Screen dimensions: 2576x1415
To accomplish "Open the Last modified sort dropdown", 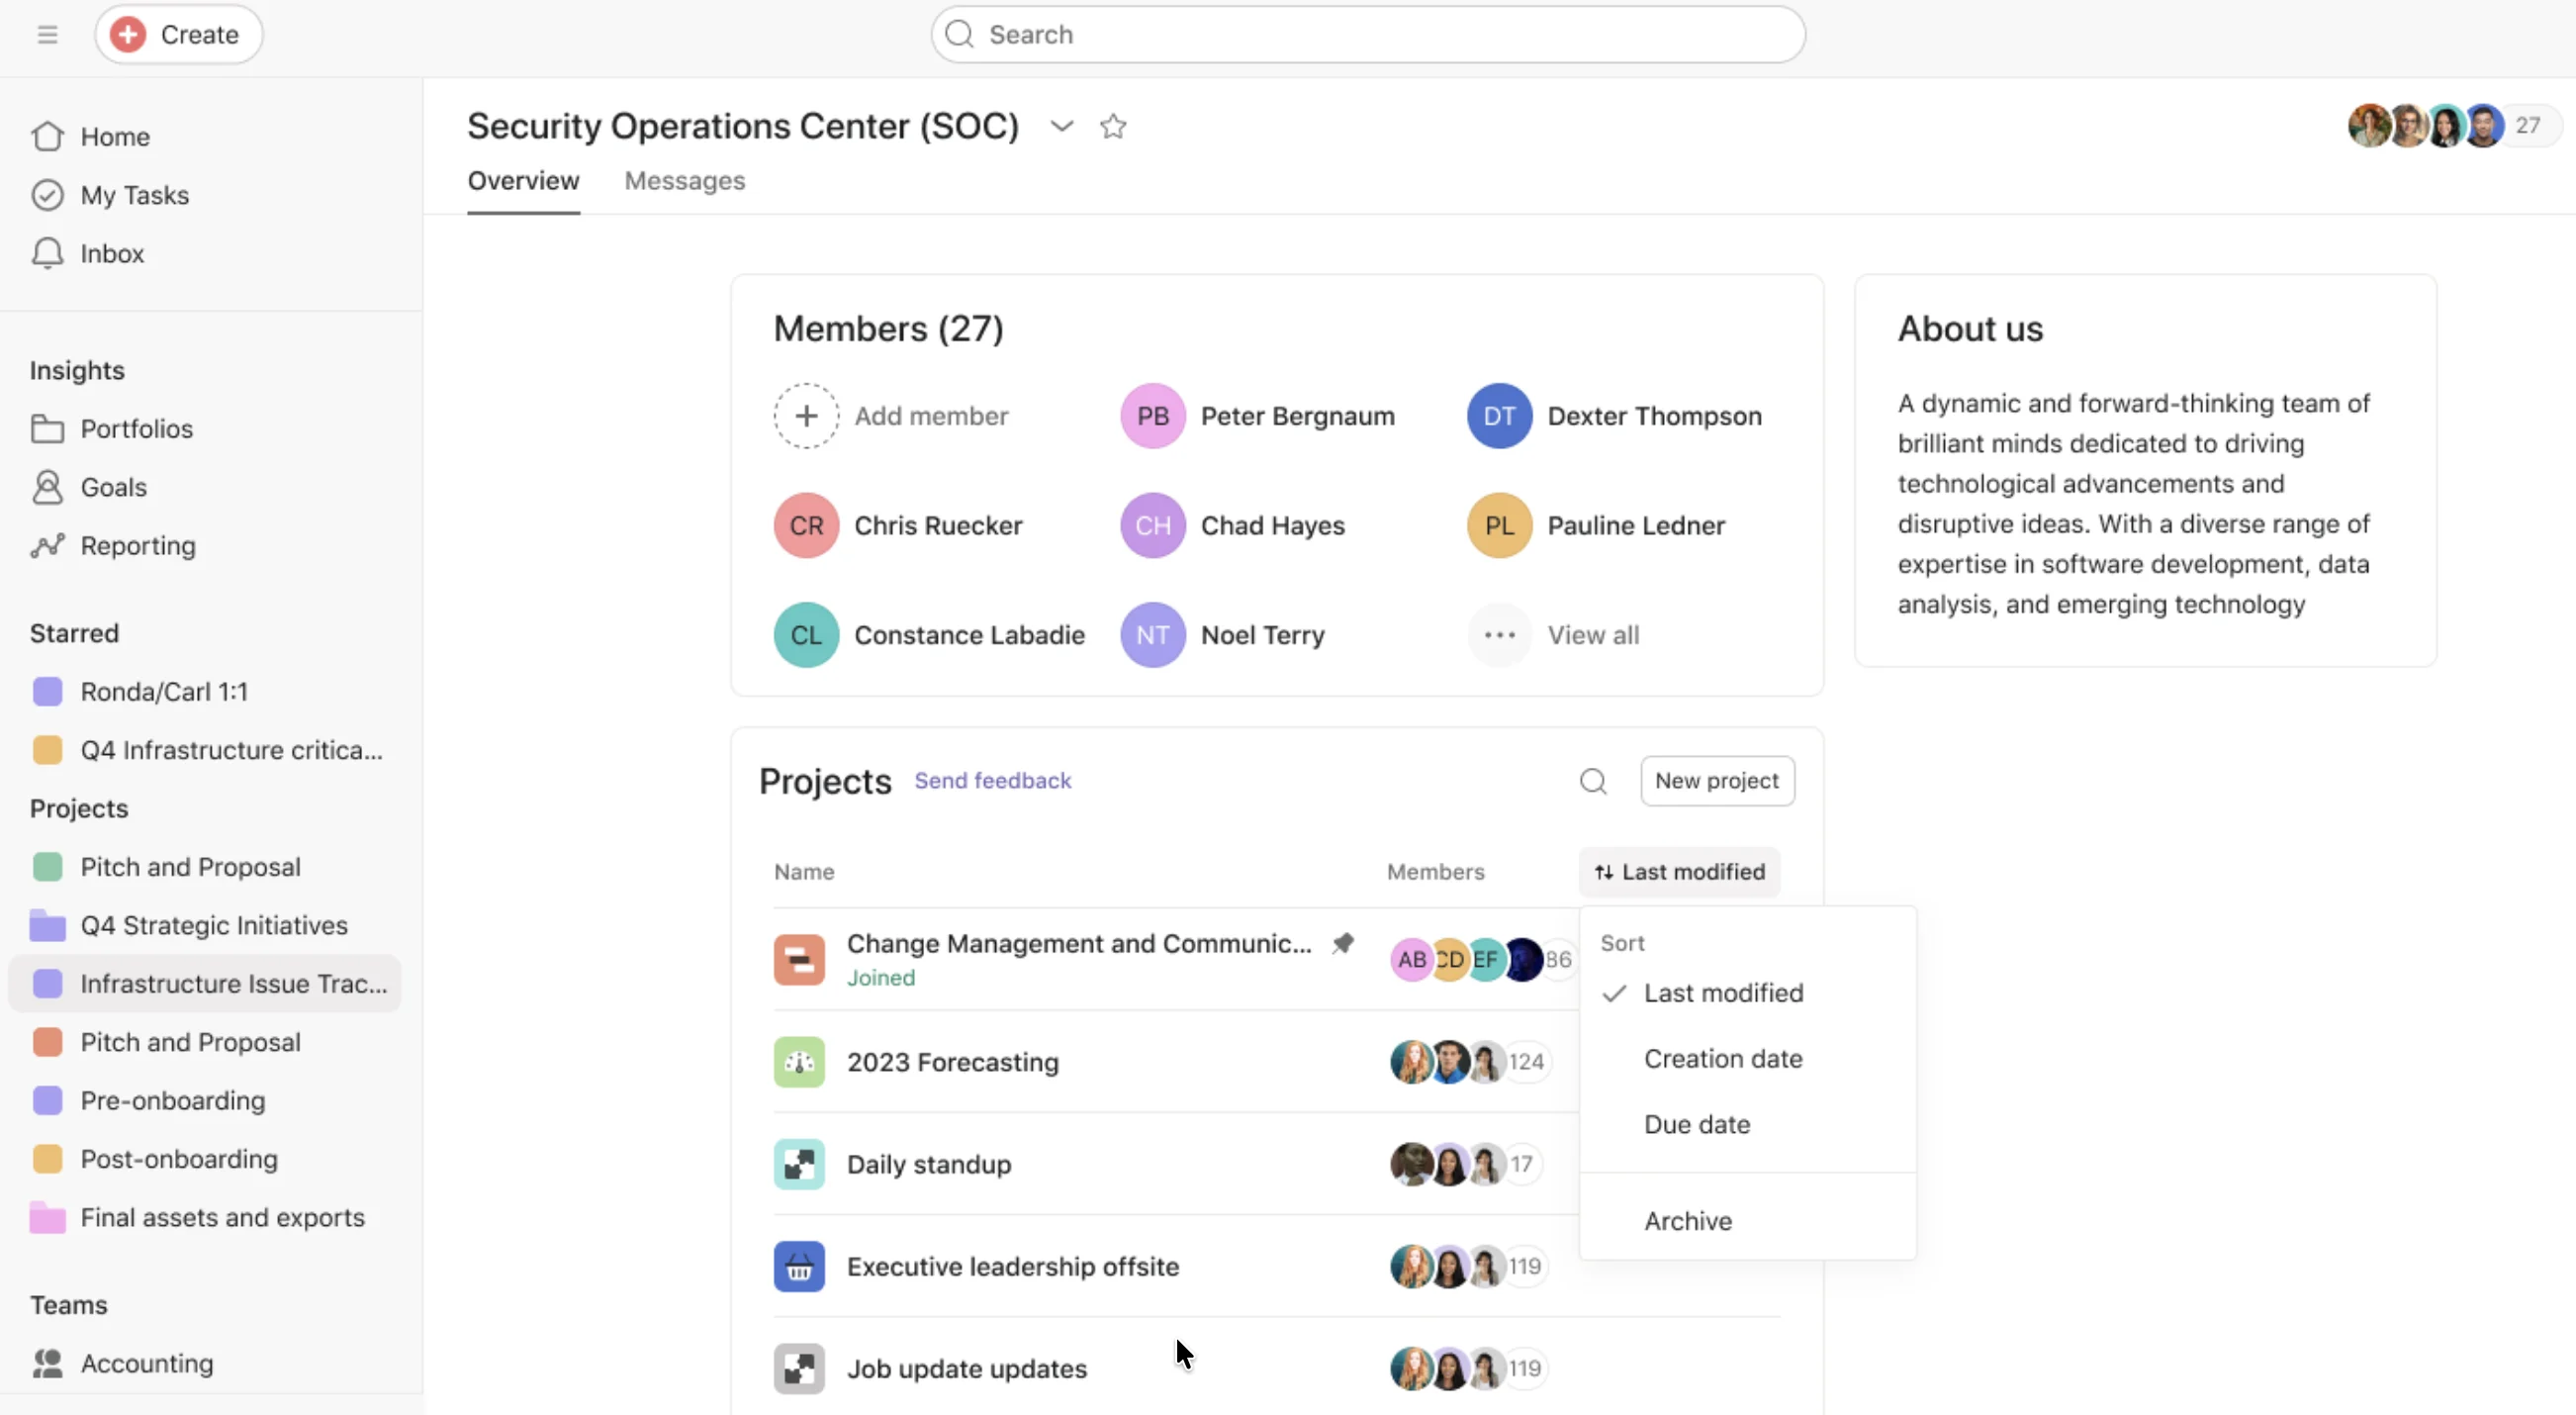I will pos(1679,872).
